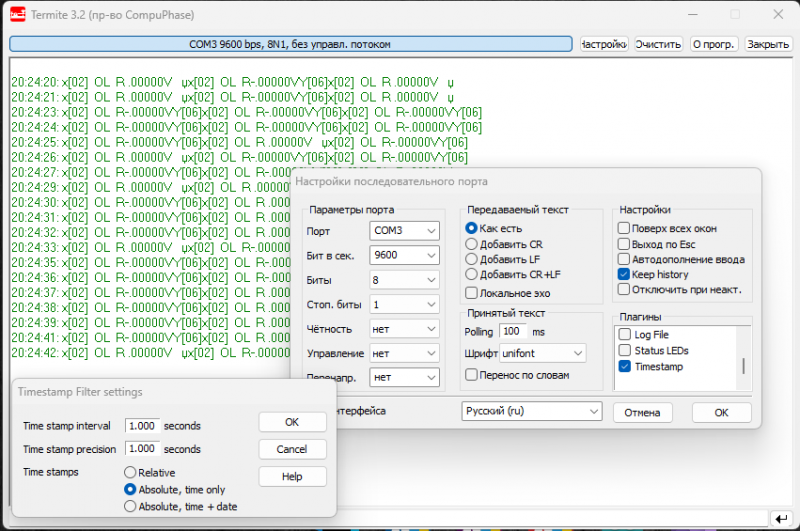Image resolution: width=800 pixels, height=531 pixels.
Task: Click the send Enter arrow icon
Action: [780, 517]
